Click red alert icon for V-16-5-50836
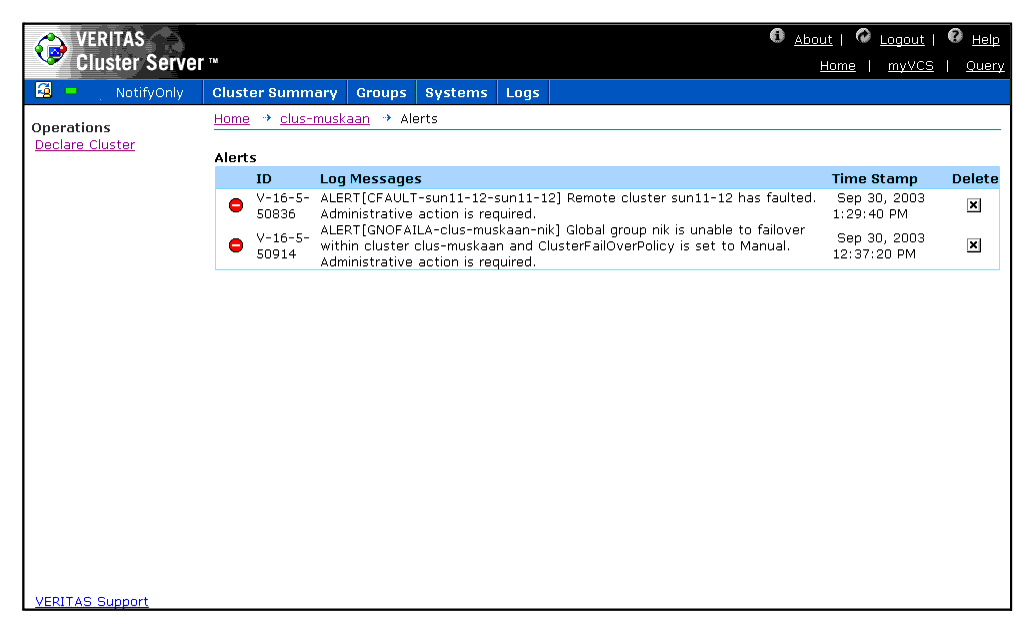 (x=236, y=205)
